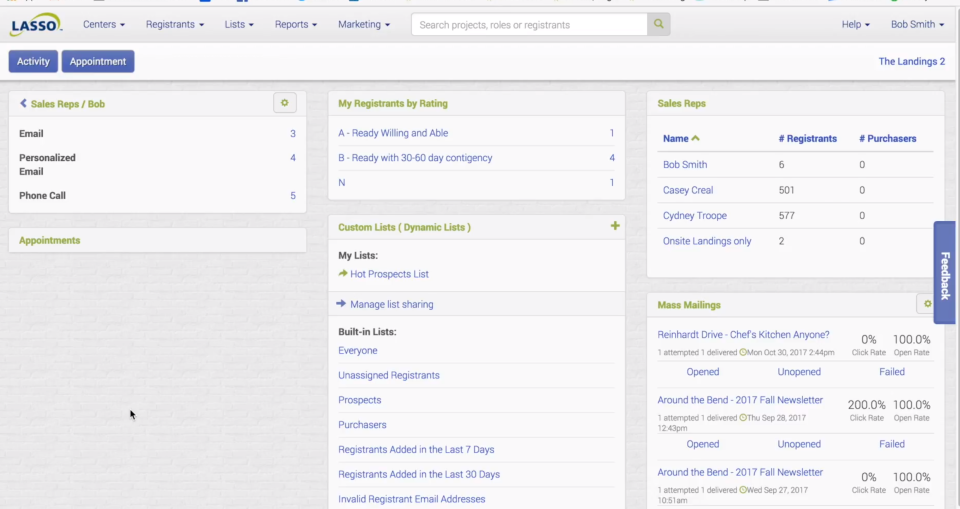The image size is (960, 509).
Task: Click in the search projects field
Action: click(529, 25)
